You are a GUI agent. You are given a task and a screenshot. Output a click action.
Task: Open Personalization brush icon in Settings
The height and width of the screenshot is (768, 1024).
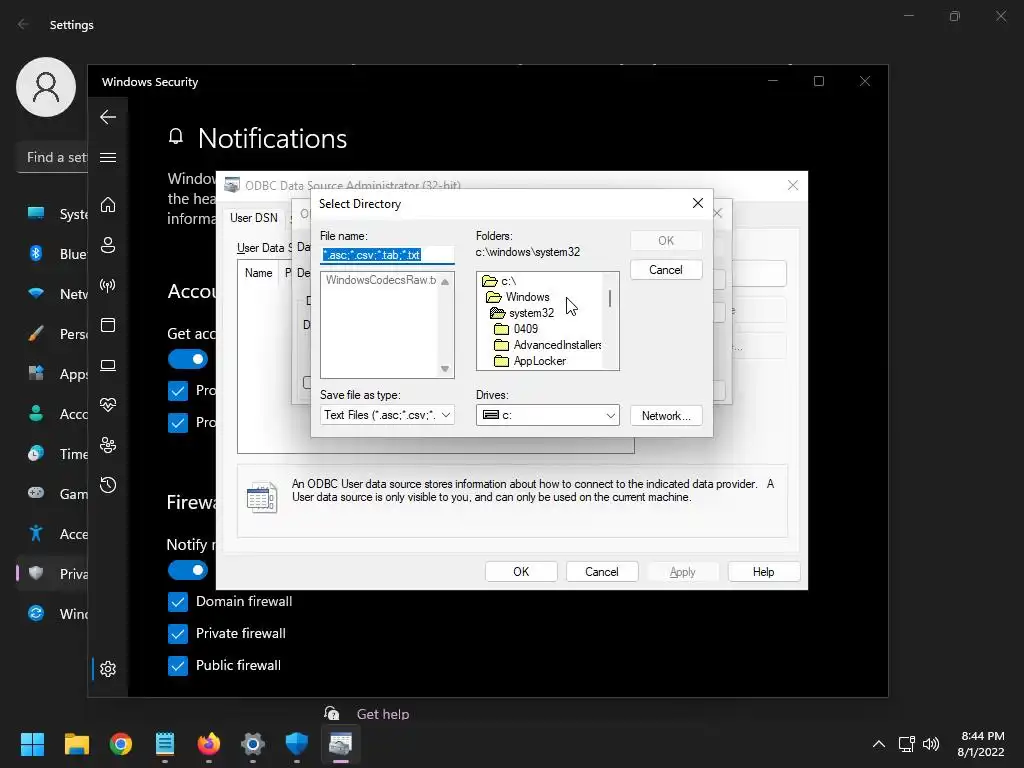pos(36,334)
